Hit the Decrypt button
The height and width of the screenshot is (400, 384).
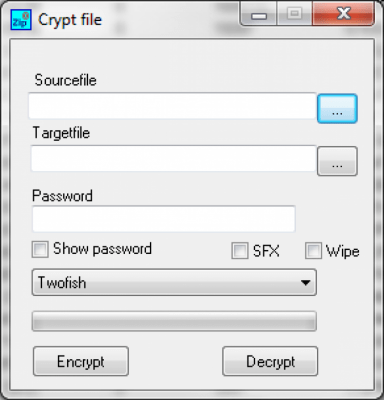[270, 361]
